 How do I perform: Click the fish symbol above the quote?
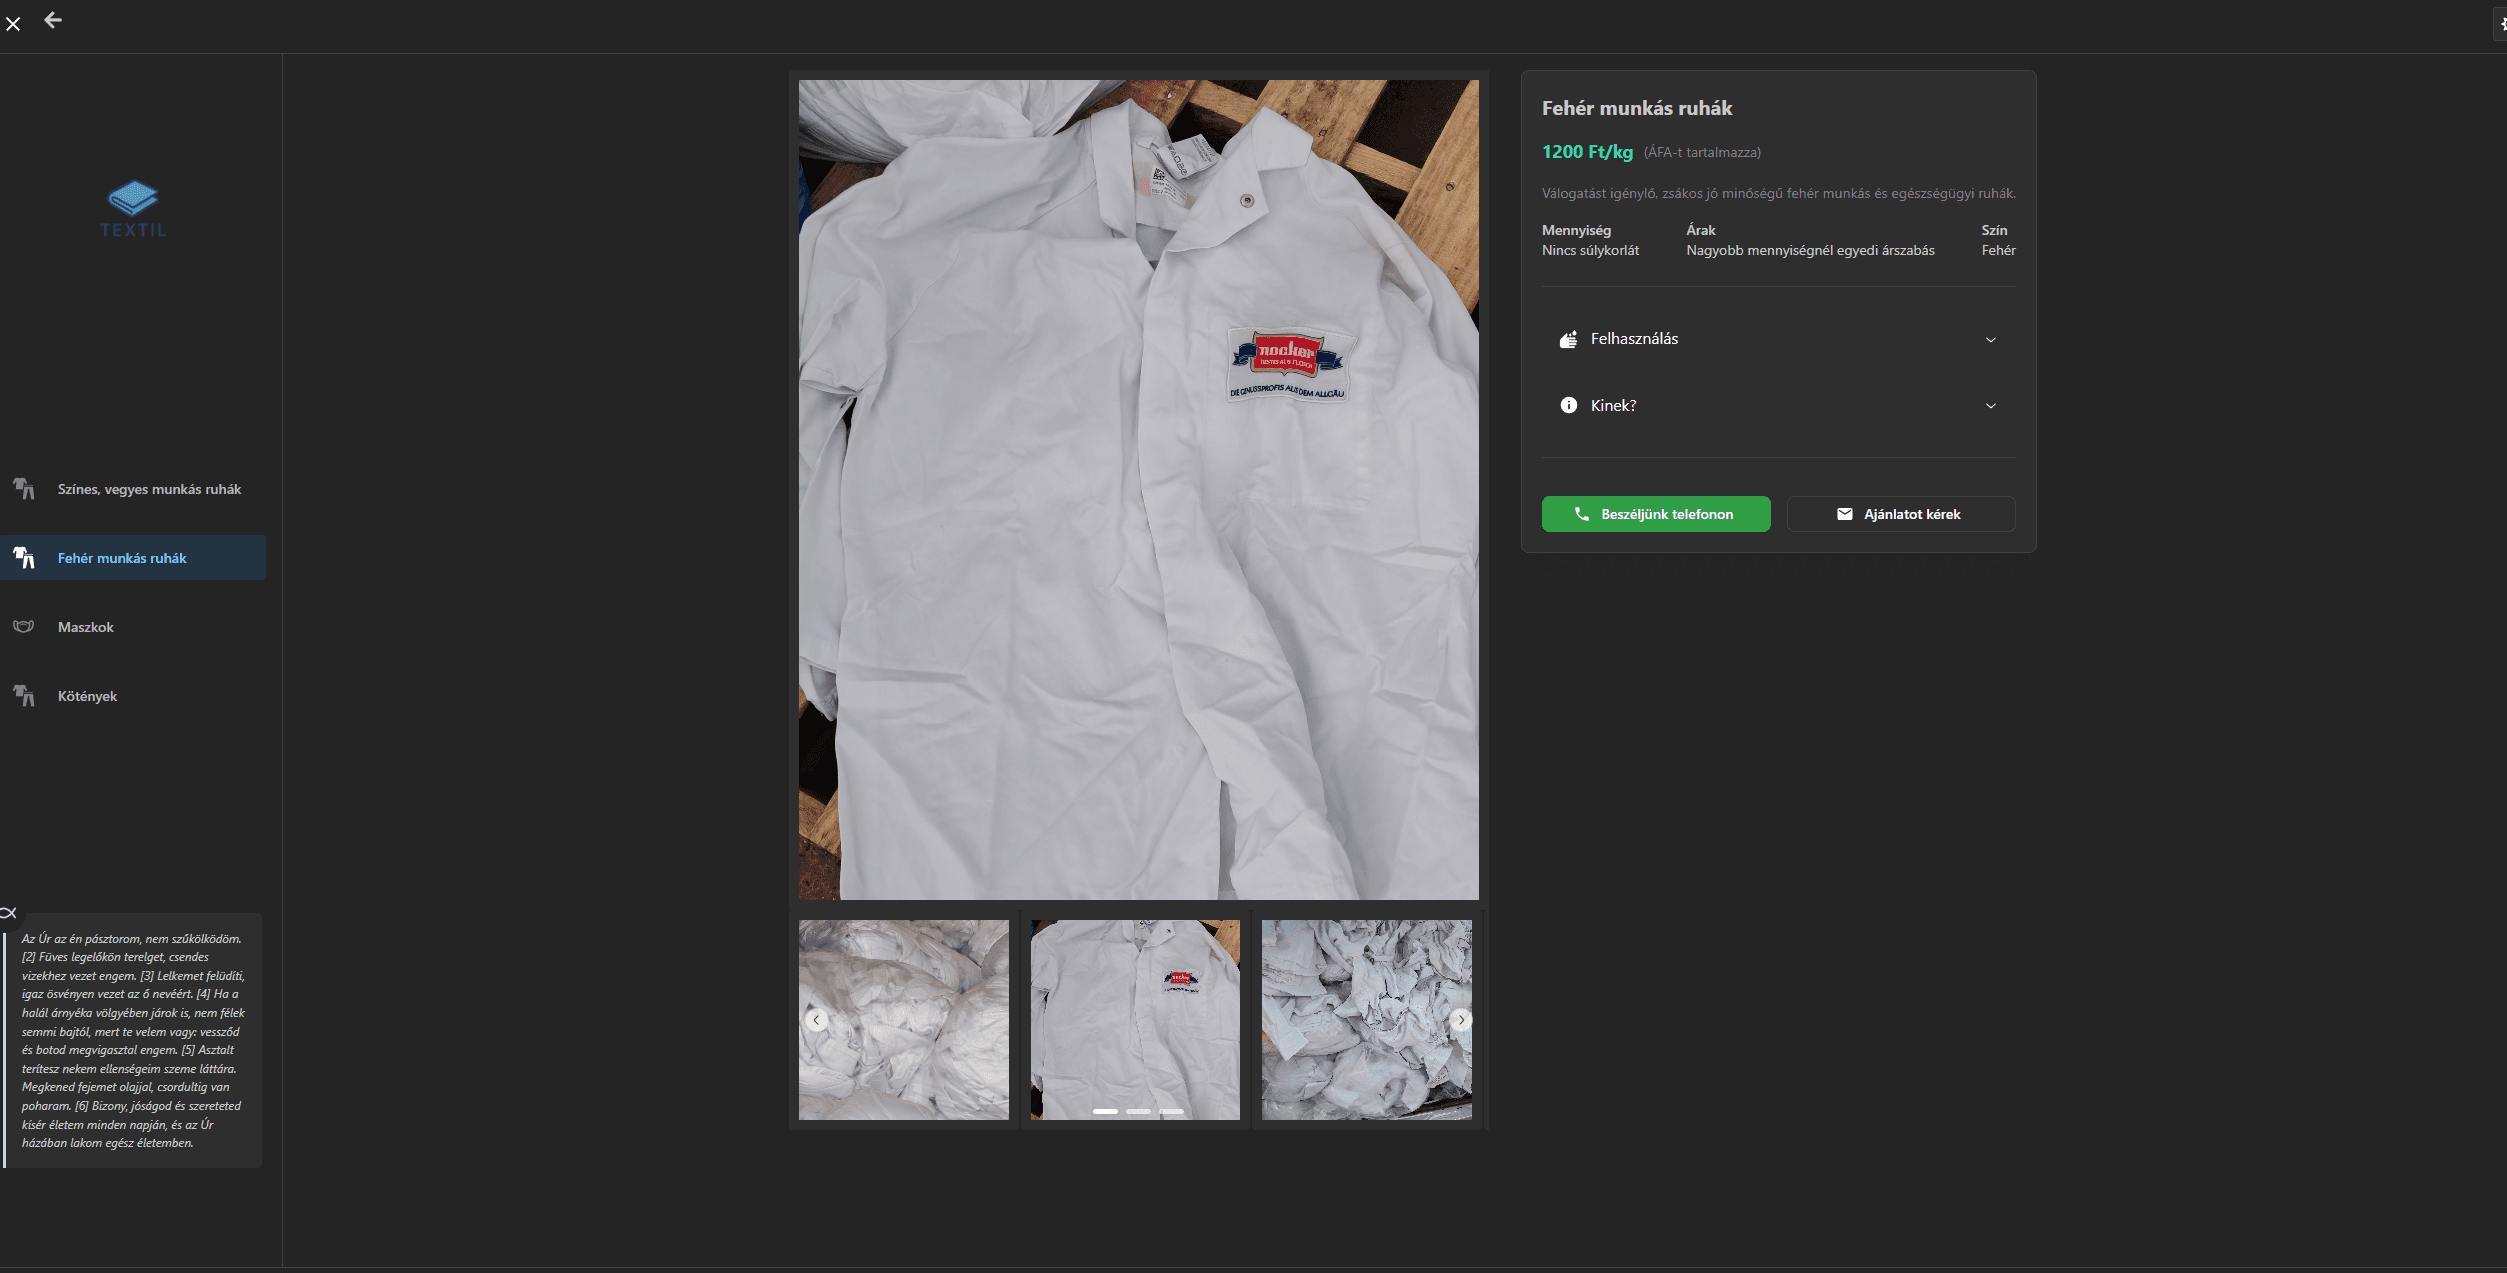point(9,913)
